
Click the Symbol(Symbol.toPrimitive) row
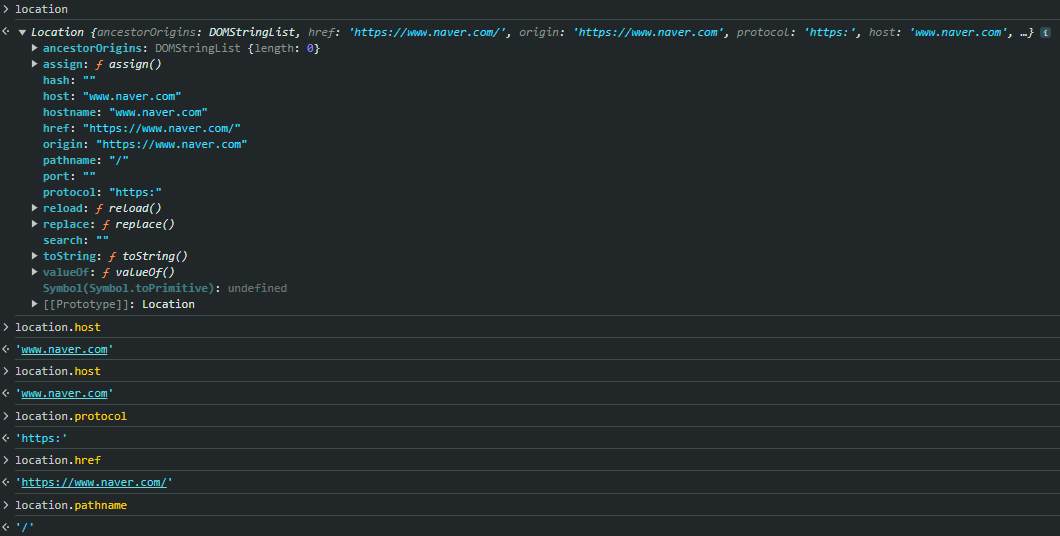[x=165, y=289]
